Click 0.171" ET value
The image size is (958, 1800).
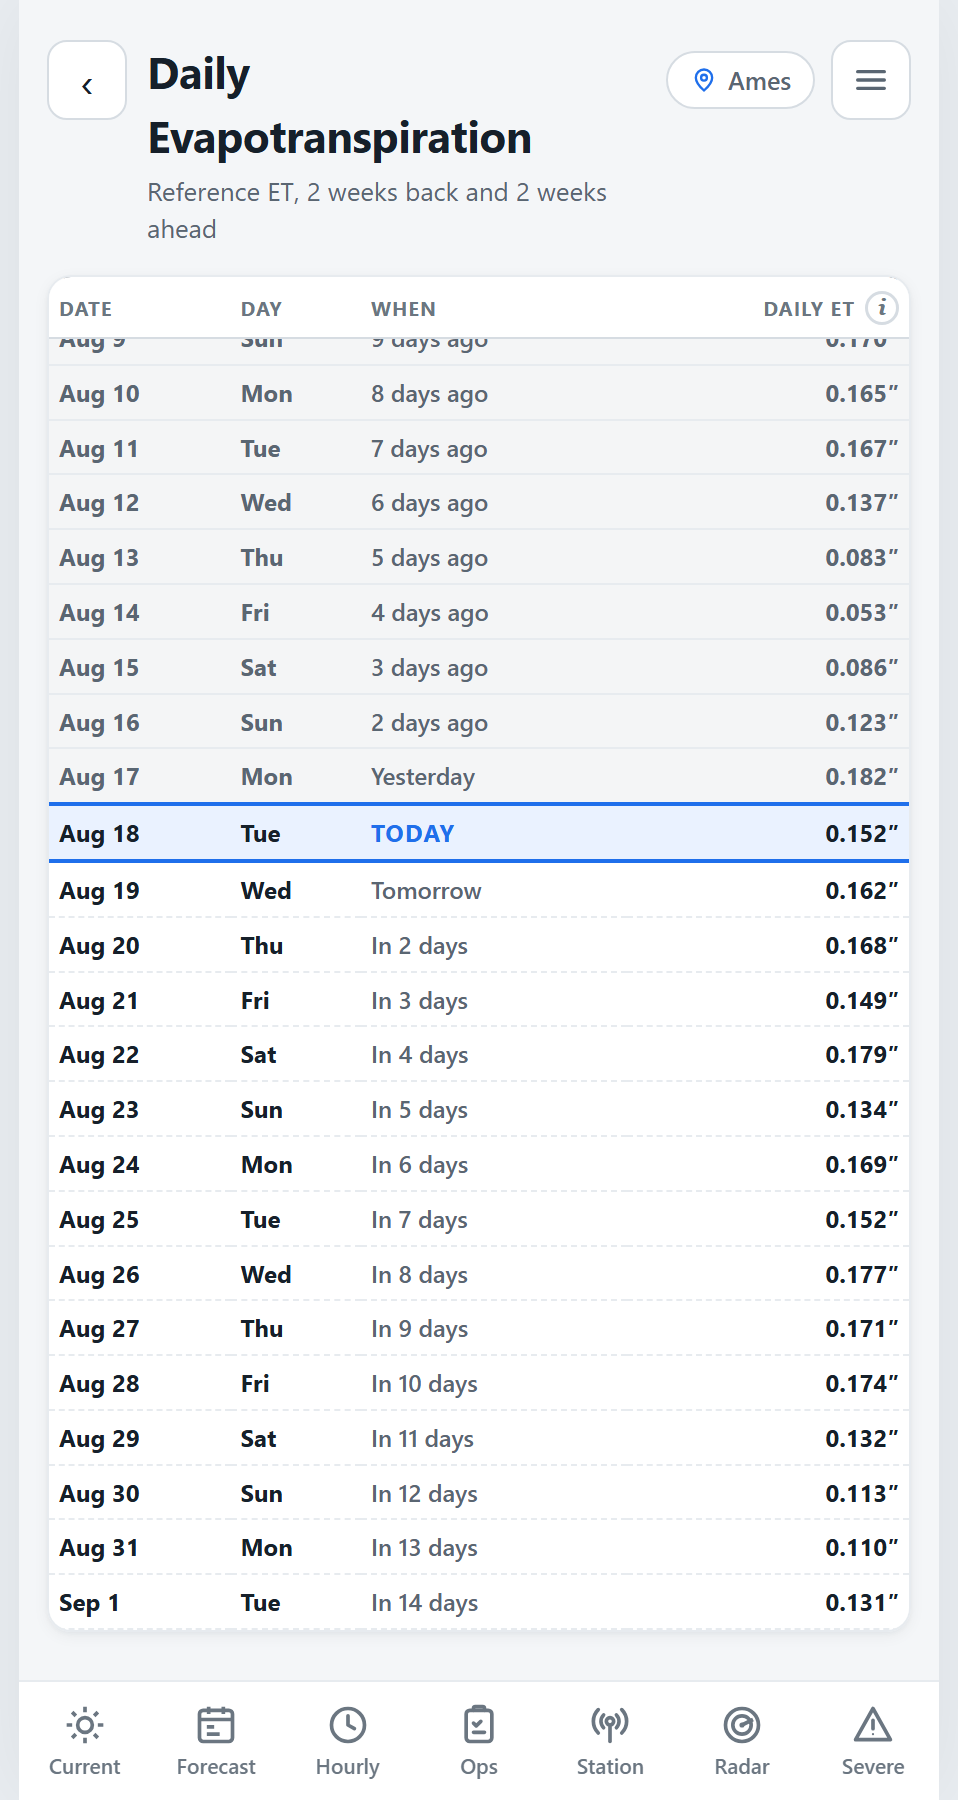point(861,1329)
